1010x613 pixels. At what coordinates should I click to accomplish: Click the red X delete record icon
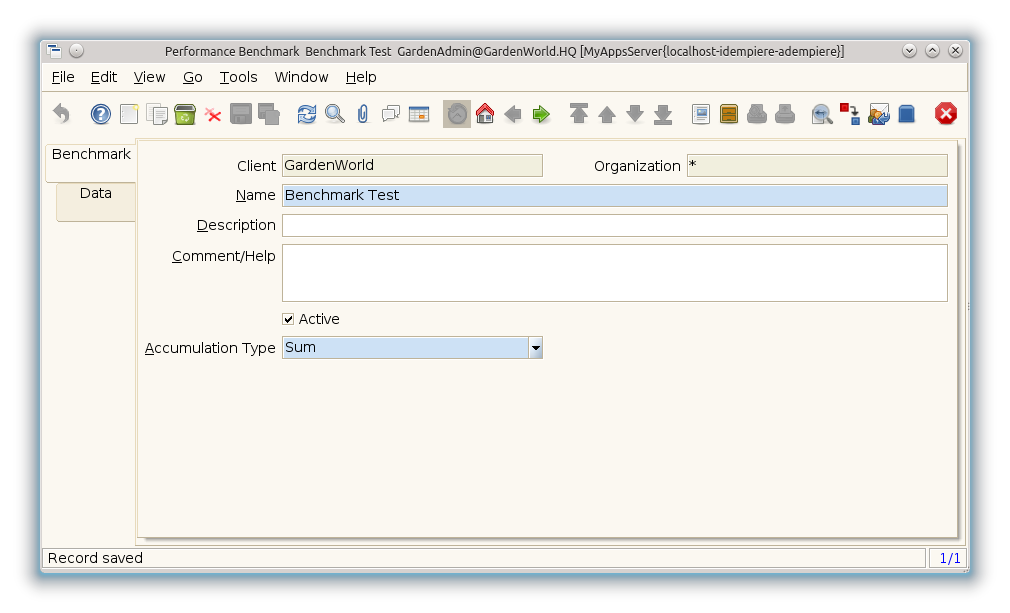pos(213,114)
